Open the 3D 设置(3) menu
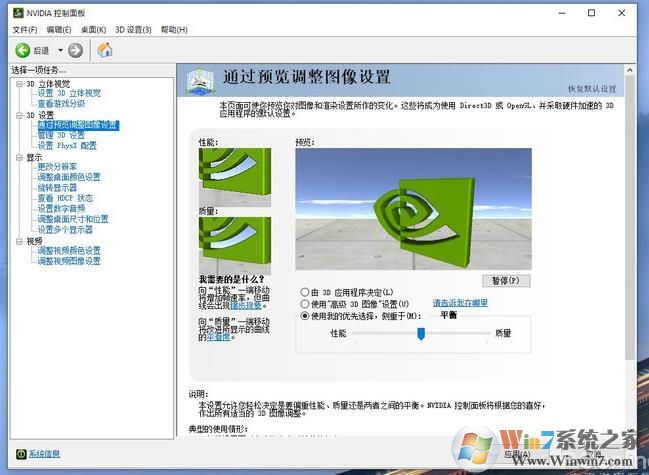The image size is (649, 475). (x=133, y=30)
